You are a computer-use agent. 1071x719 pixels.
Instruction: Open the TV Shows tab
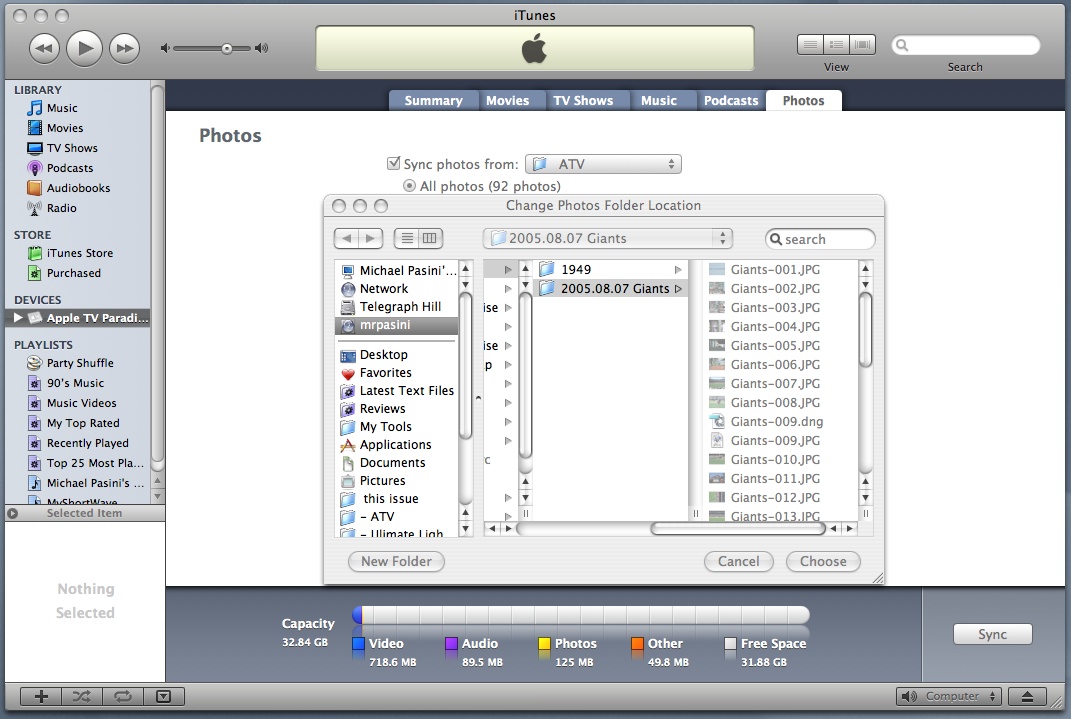(x=583, y=101)
